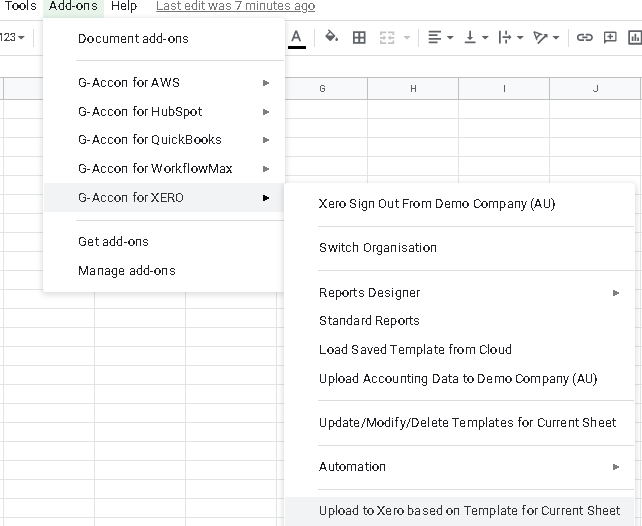
Task: Choose Update/Modify/Delete Templates for Current Sheet
Action: coord(459,422)
